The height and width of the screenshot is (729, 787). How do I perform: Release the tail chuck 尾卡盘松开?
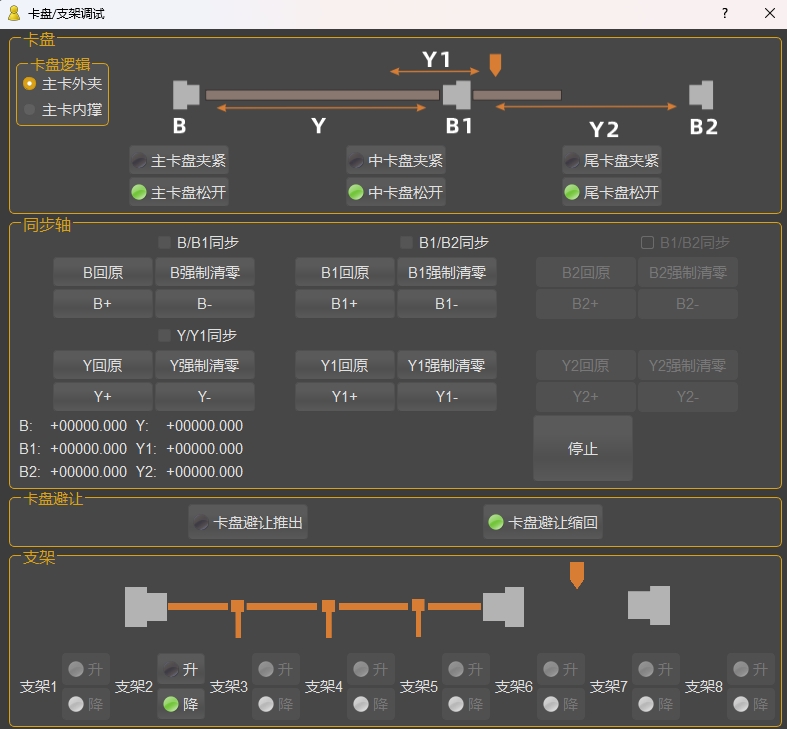click(x=612, y=192)
